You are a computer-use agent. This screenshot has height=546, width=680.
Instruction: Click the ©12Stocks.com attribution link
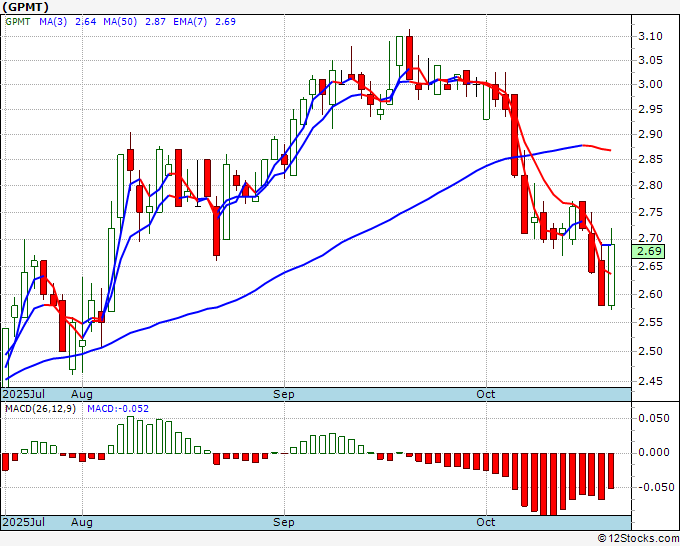(638, 539)
